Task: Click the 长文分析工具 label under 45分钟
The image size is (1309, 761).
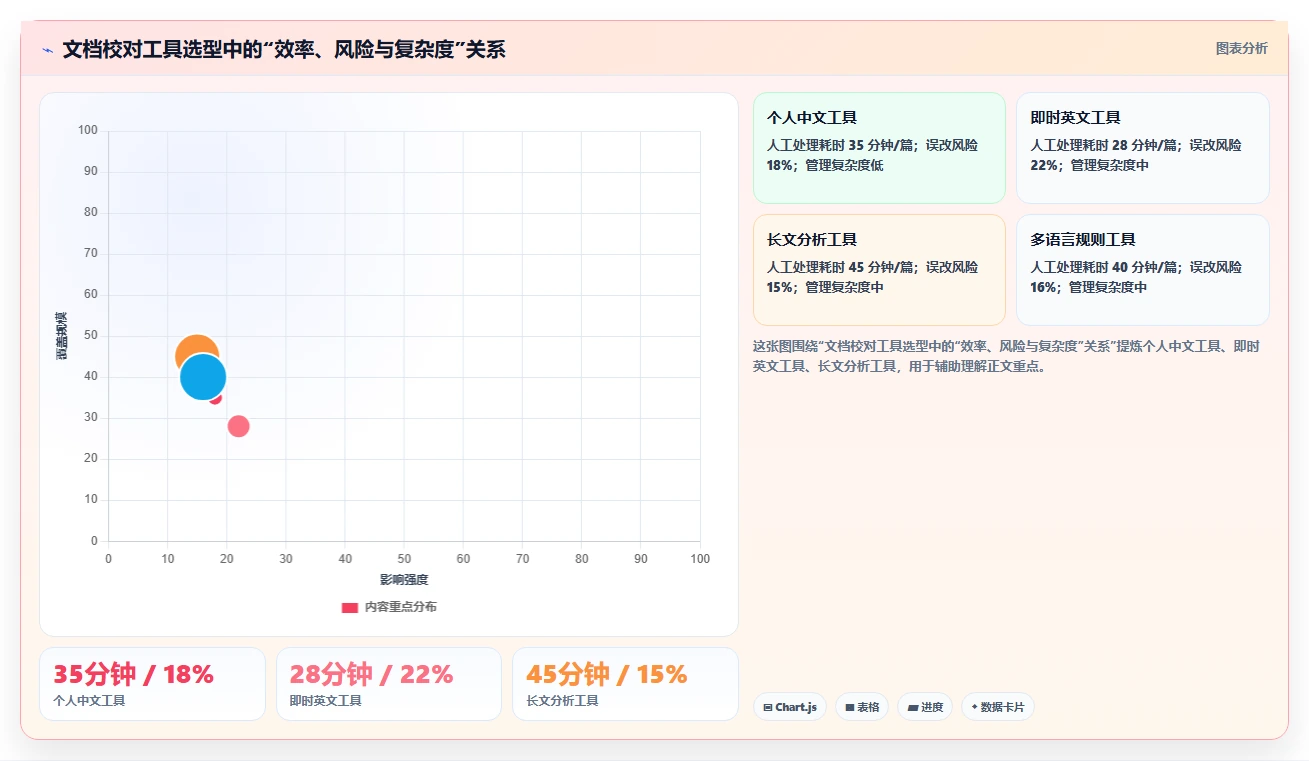Action: tap(563, 701)
